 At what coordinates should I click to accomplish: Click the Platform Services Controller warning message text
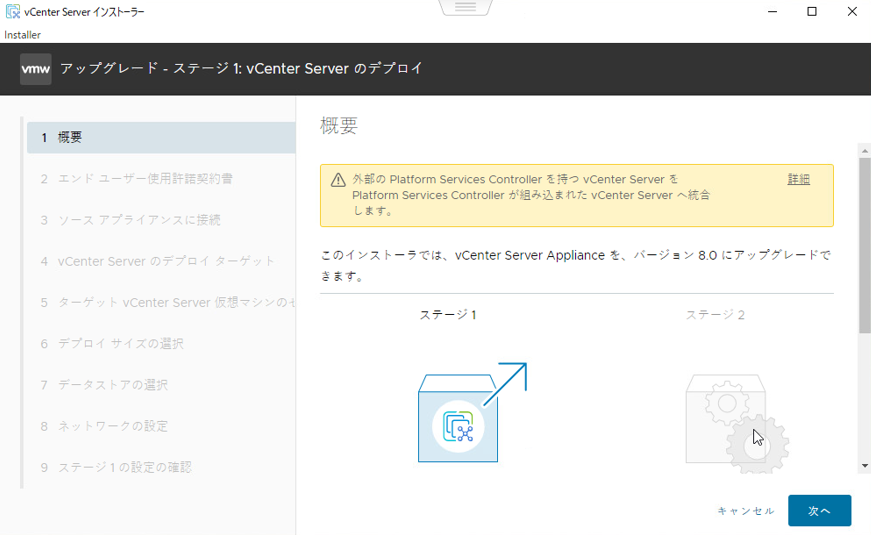(531, 195)
